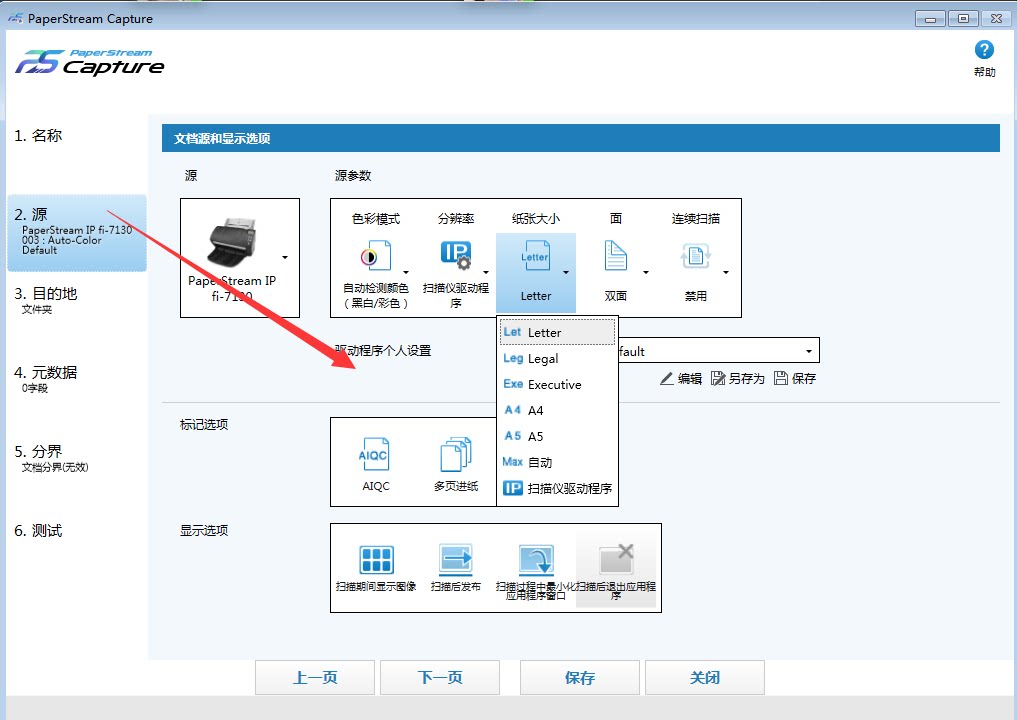Viewport: 1017px width, 720px height.
Task: Choose A5 from paper size list
Action: [x=557, y=436]
